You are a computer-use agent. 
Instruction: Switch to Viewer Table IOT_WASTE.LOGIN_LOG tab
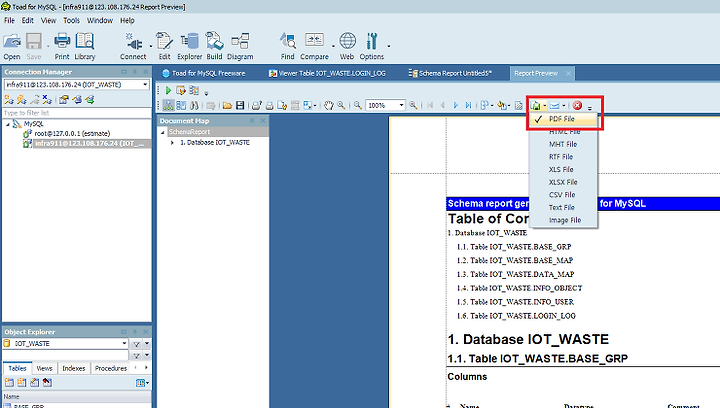(x=327, y=73)
